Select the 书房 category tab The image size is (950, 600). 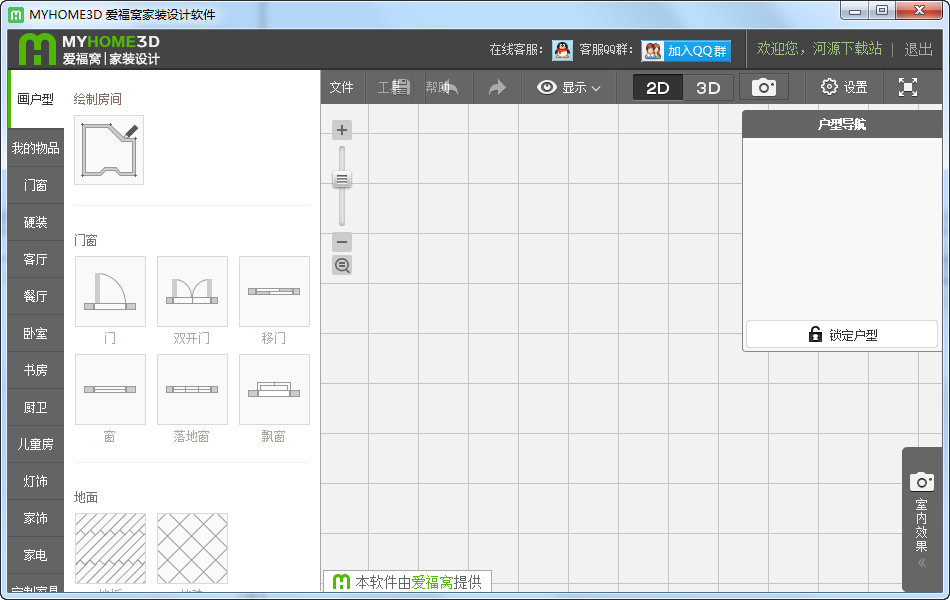(x=36, y=370)
